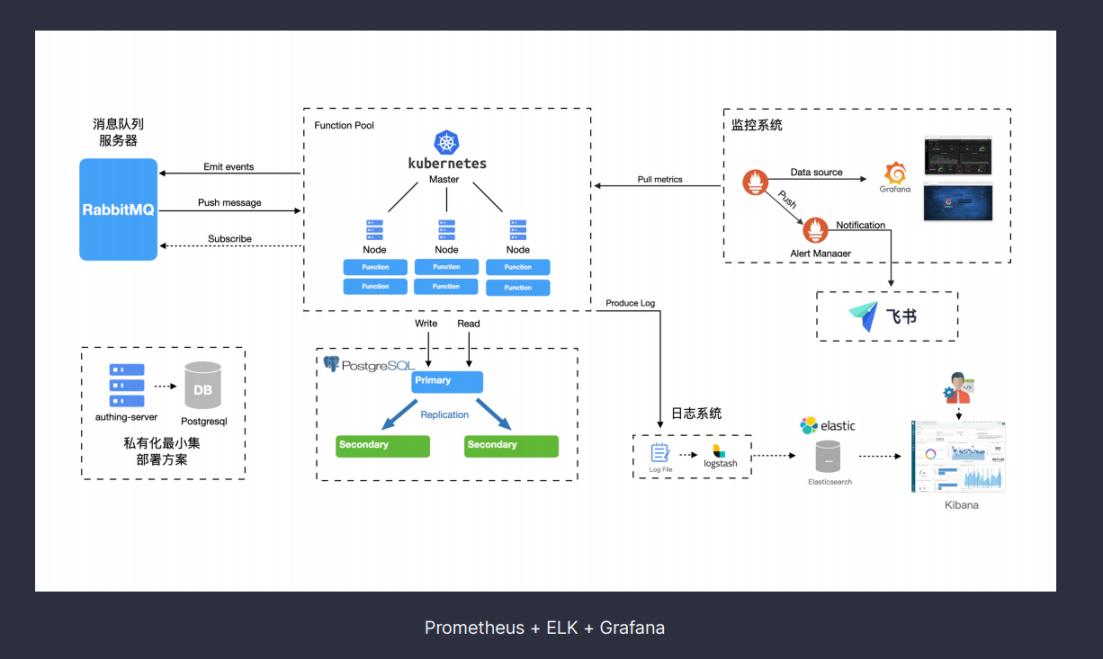This screenshot has height=659, width=1103.
Task: Select the gray DB cylinder icon
Action: pyautogui.click(x=202, y=385)
